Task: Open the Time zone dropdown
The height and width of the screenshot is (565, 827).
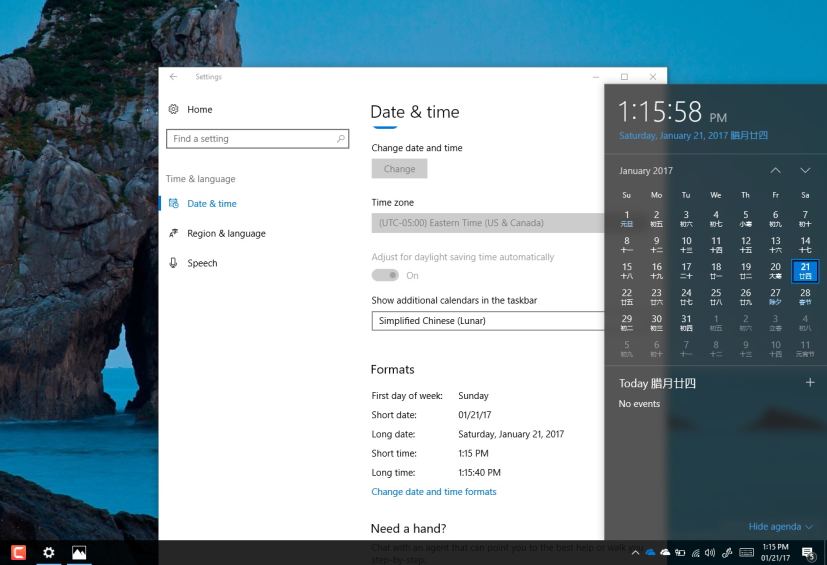Action: pyautogui.click(x=488, y=222)
